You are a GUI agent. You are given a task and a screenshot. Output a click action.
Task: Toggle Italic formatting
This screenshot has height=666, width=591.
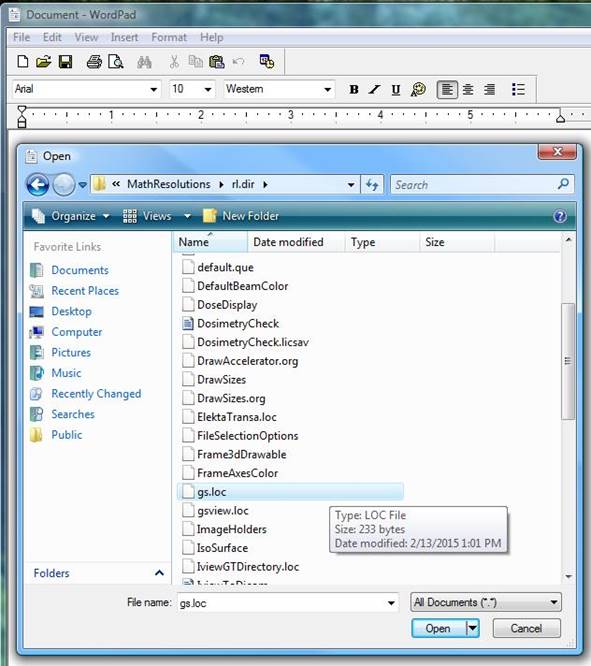point(374,90)
